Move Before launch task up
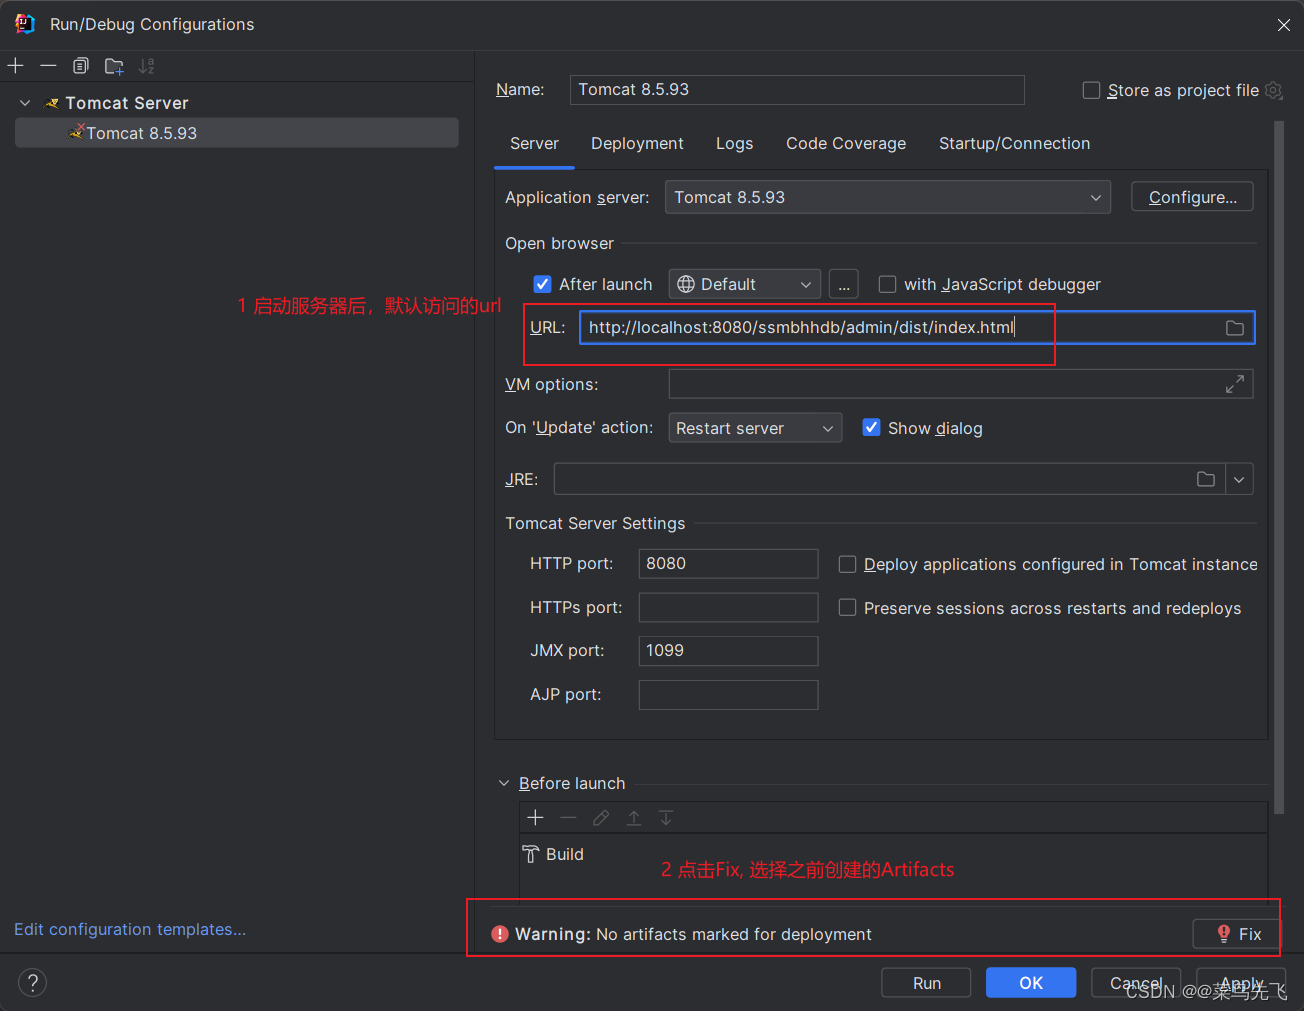Image resolution: width=1304 pixels, height=1011 pixels. coord(634,818)
